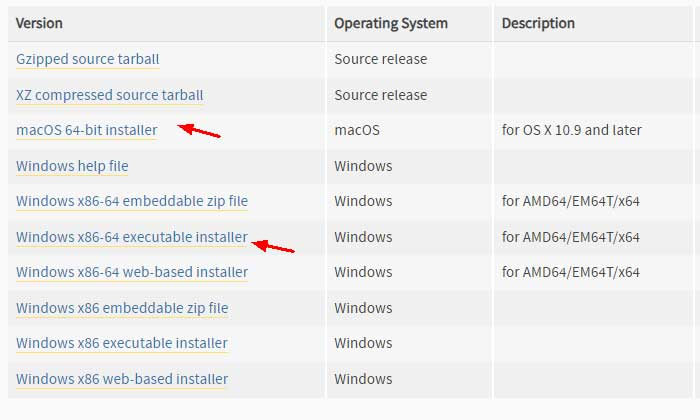
Task: Click Source release in the Gzipped tarball row
Action: (x=381, y=60)
